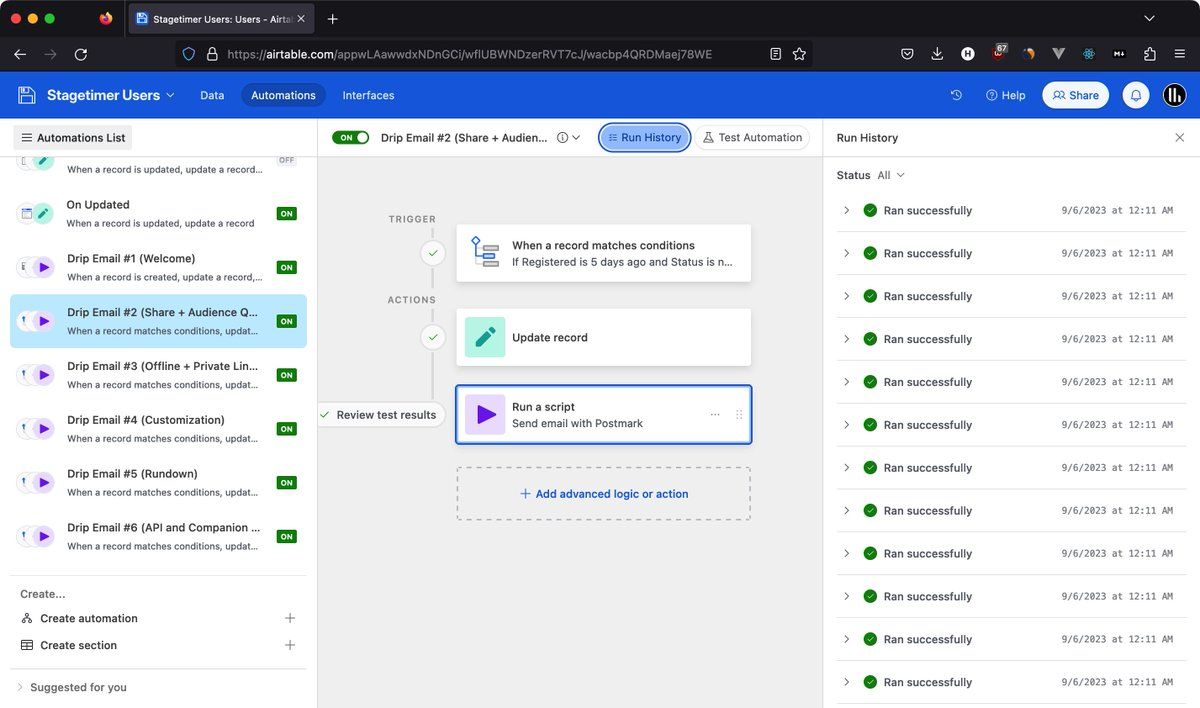This screenshot has width=1200, height=708.
Task: Bookmark this page with star icon
Action: [x=799, y=54]
